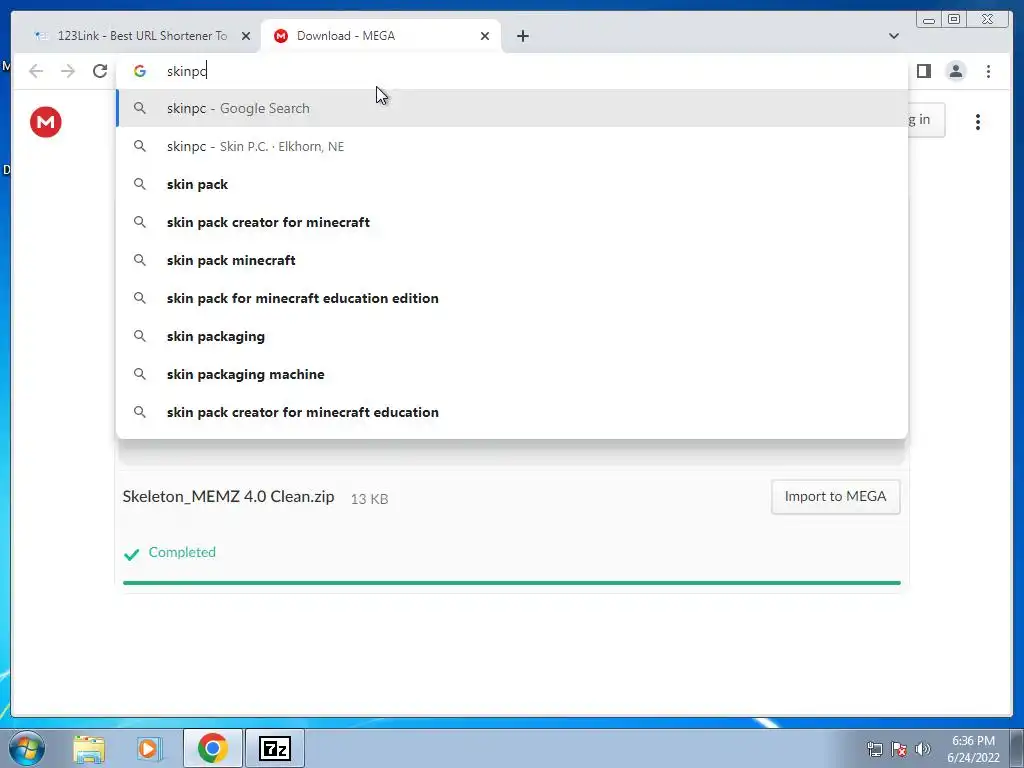This screenshot has height=768, width=1024.
Task: Open the Windows Start menu orb
Action: tap(27, 748)
